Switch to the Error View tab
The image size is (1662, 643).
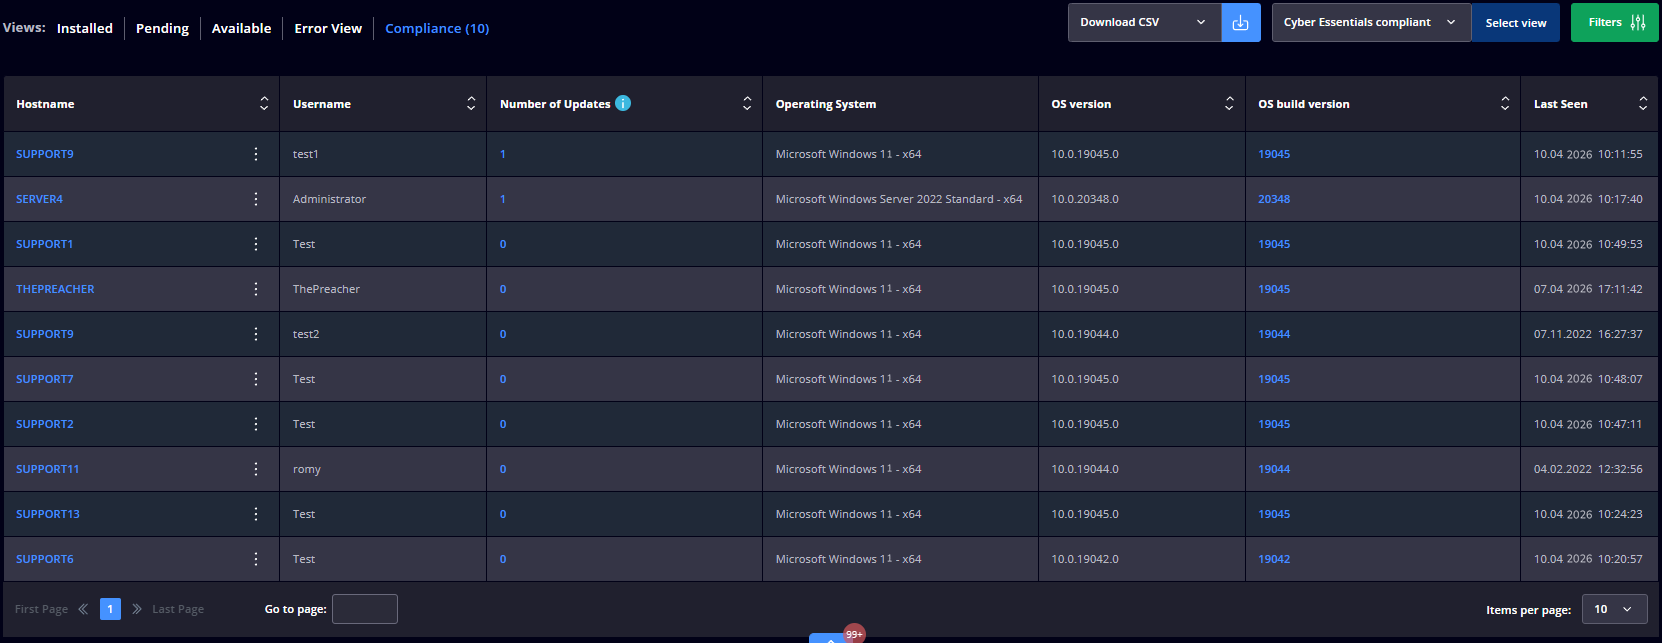(328, 28)
